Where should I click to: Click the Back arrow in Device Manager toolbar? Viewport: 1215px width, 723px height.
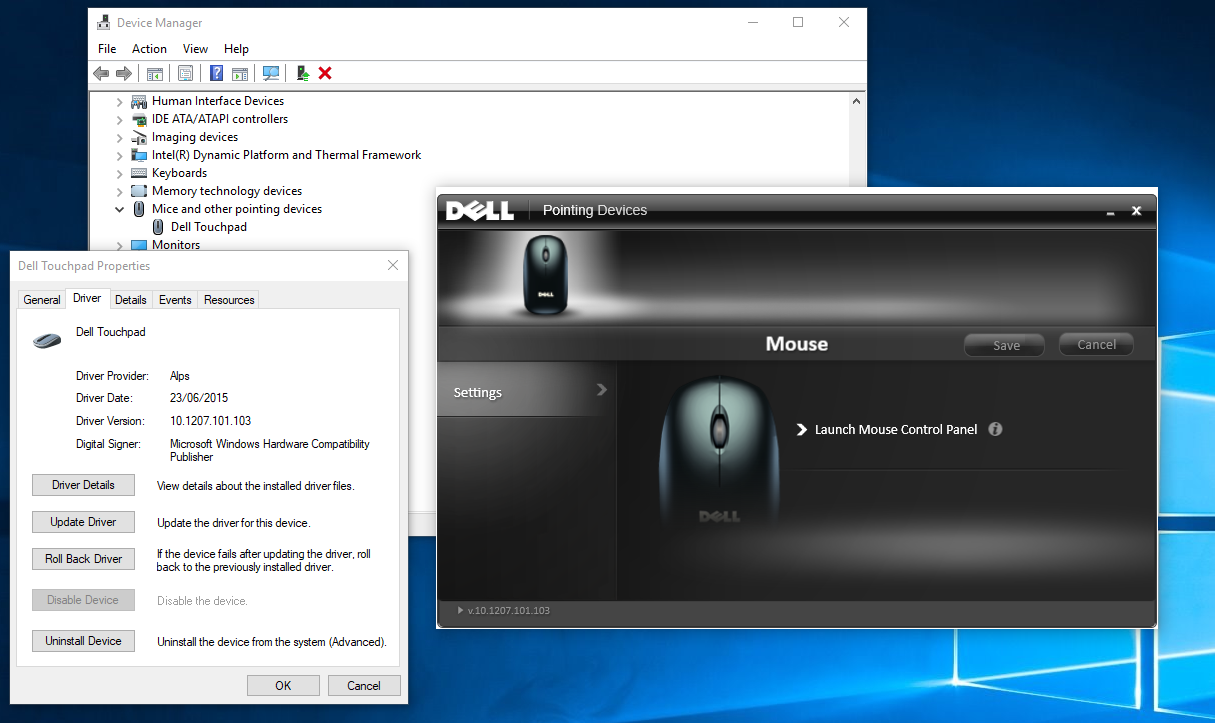coord(100,73)
